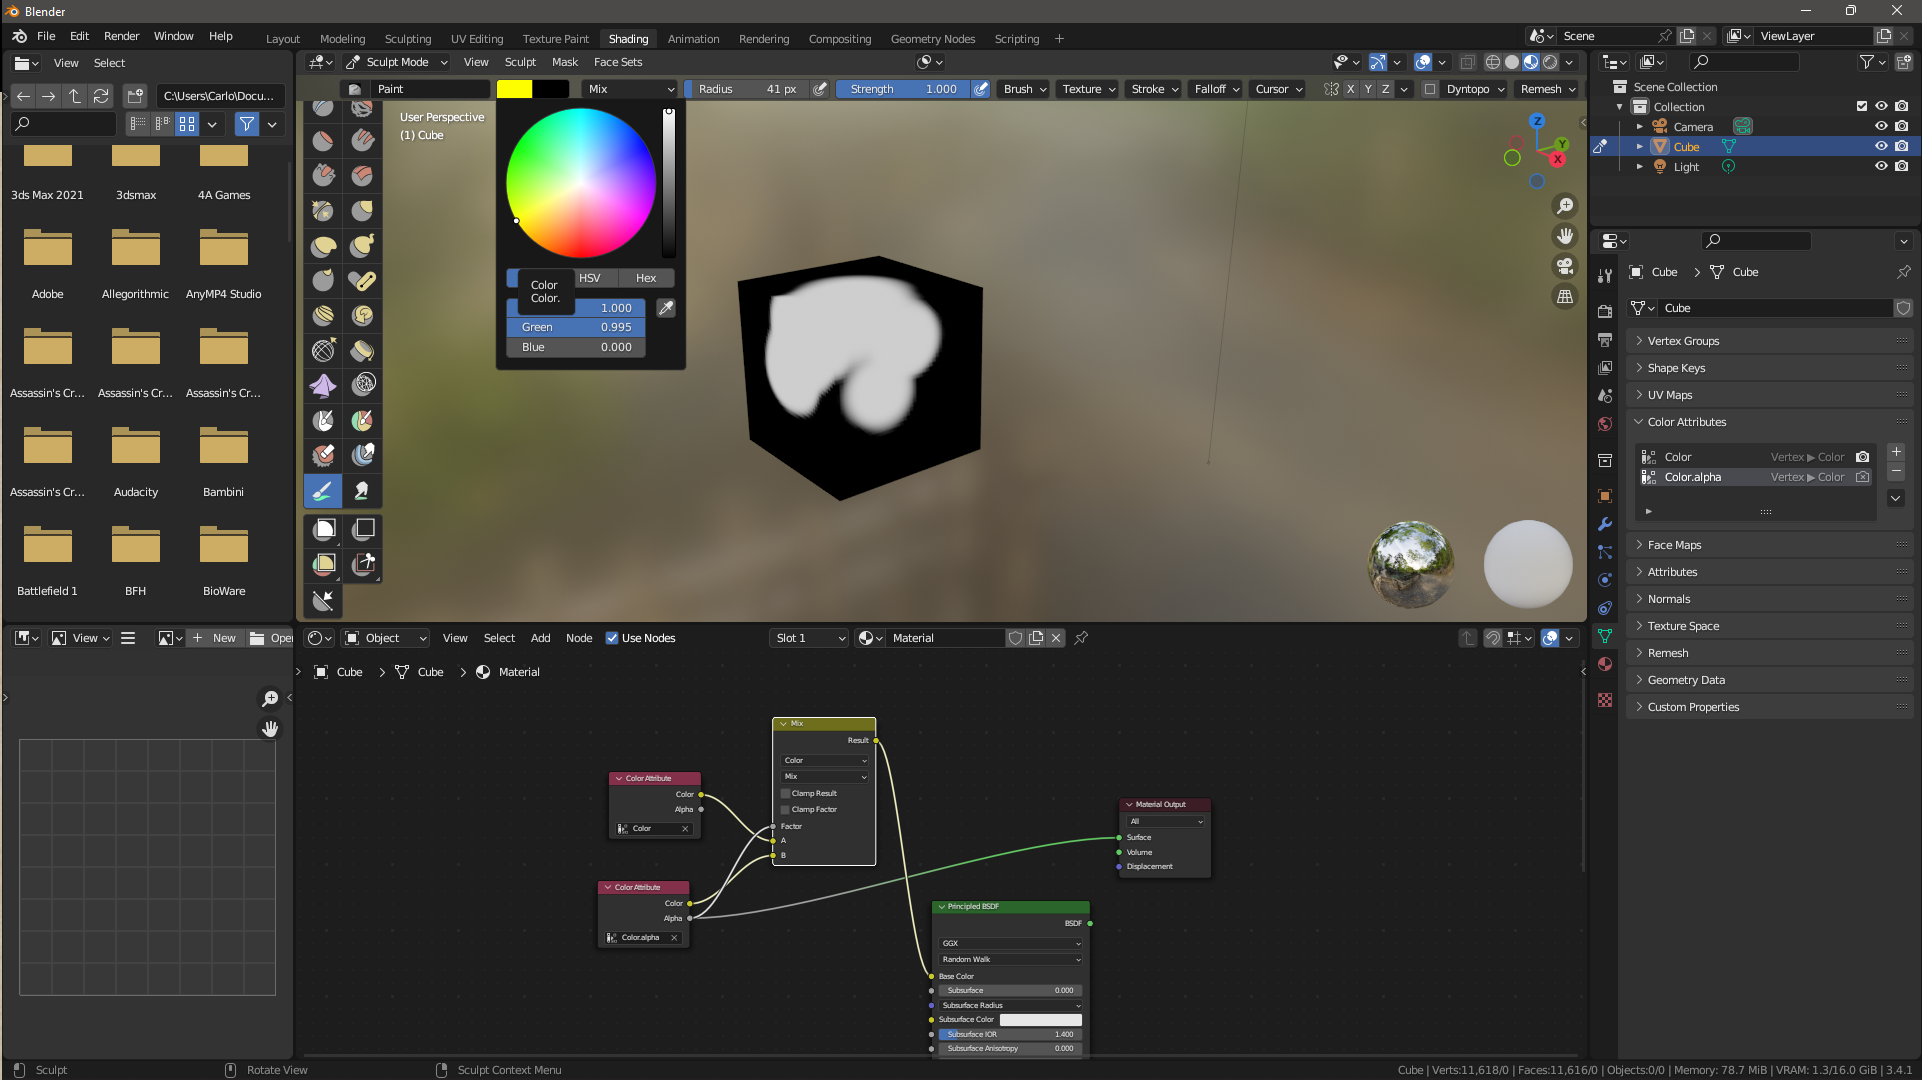Click the HSV color mode button
The image size is (1922, 1080).
[590, 278]
